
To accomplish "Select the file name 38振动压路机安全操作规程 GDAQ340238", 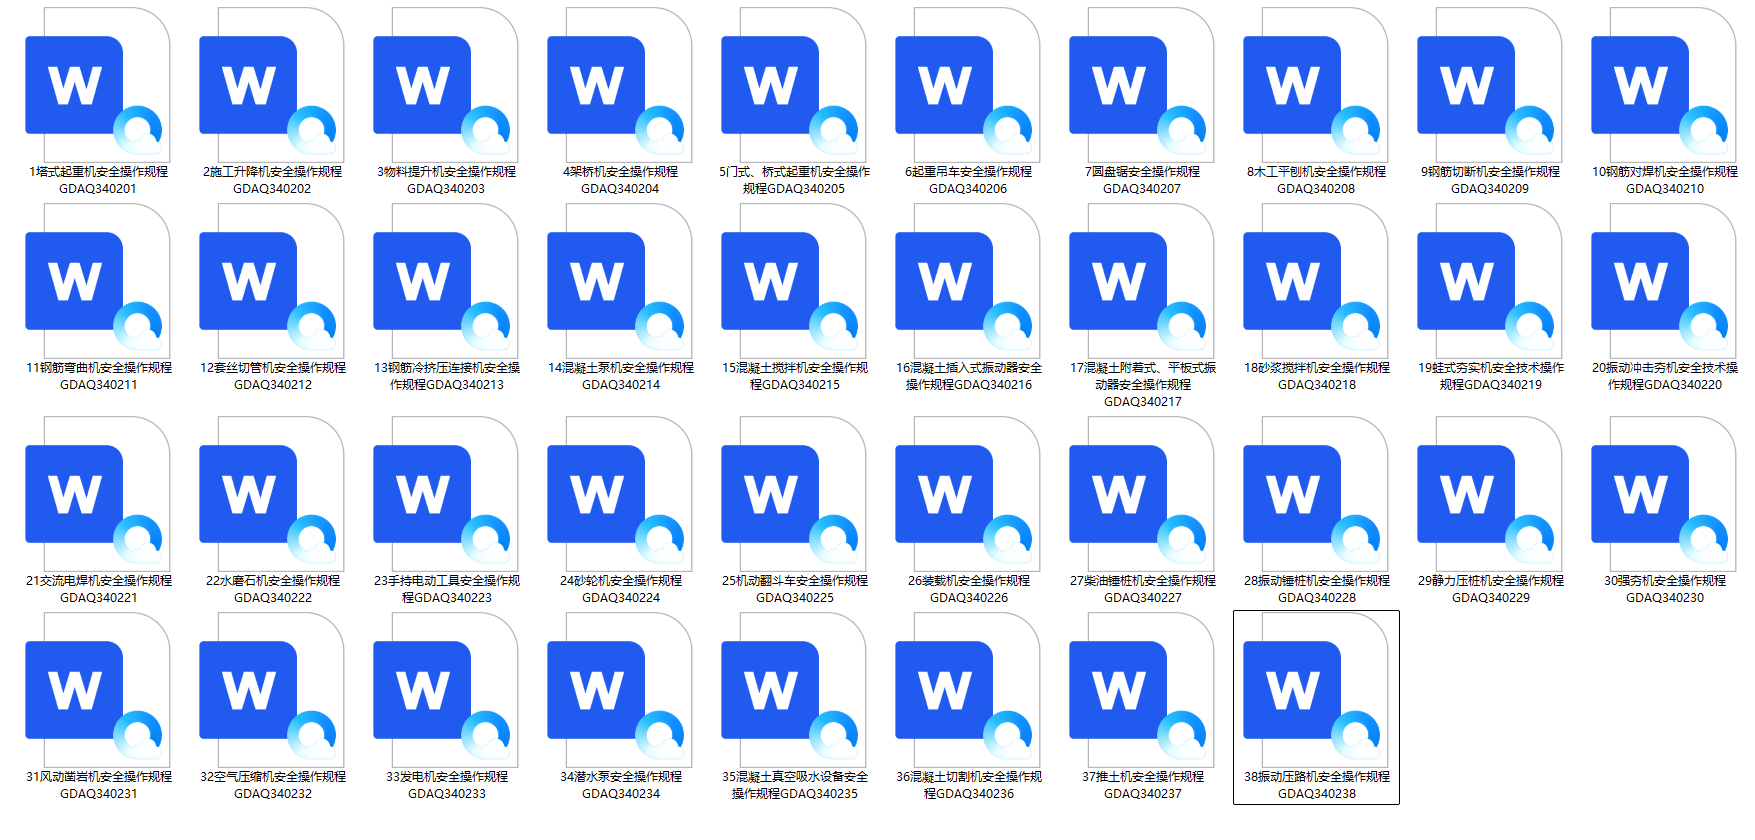I will click(x=1317, y=785).
